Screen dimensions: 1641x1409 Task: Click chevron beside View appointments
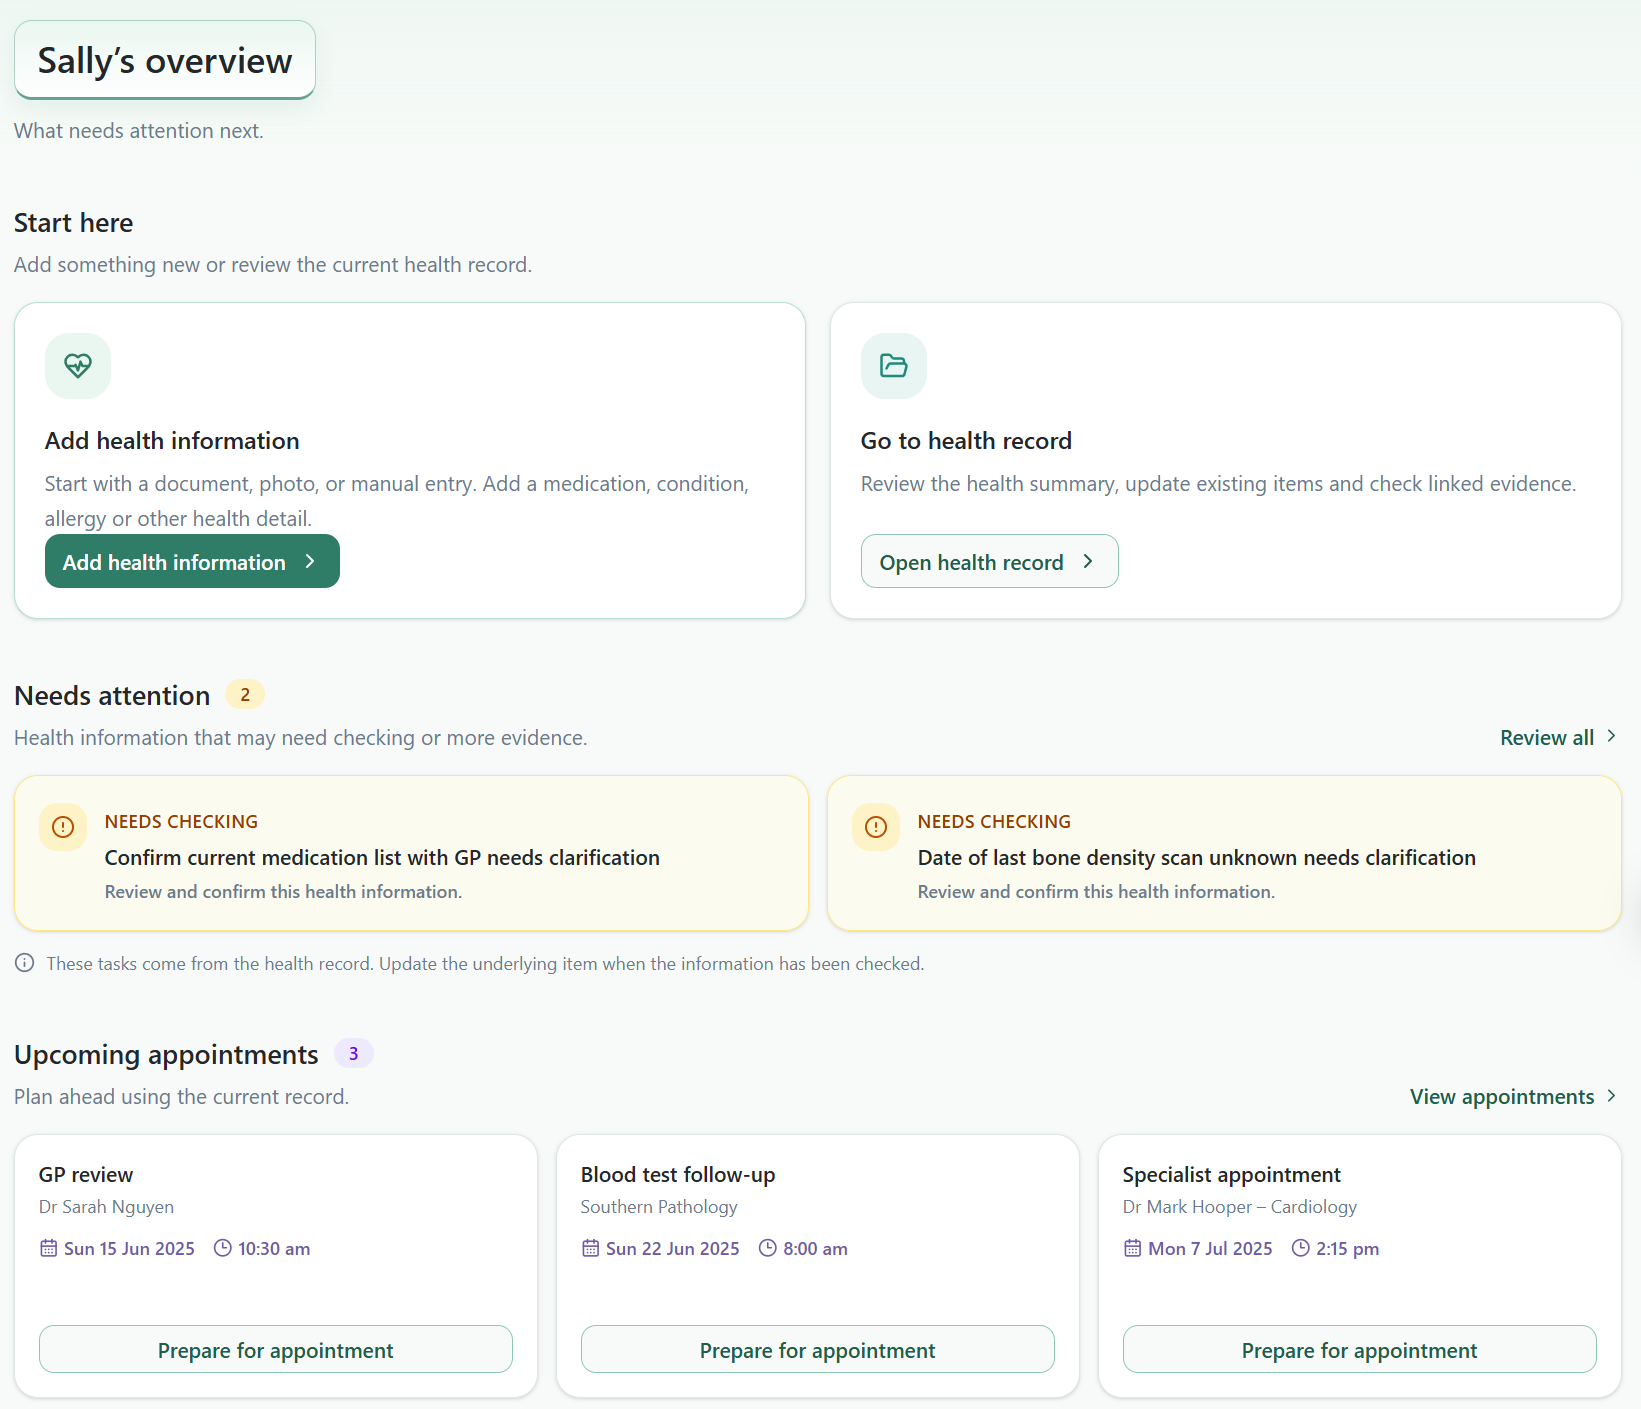coord(1611,1096)
